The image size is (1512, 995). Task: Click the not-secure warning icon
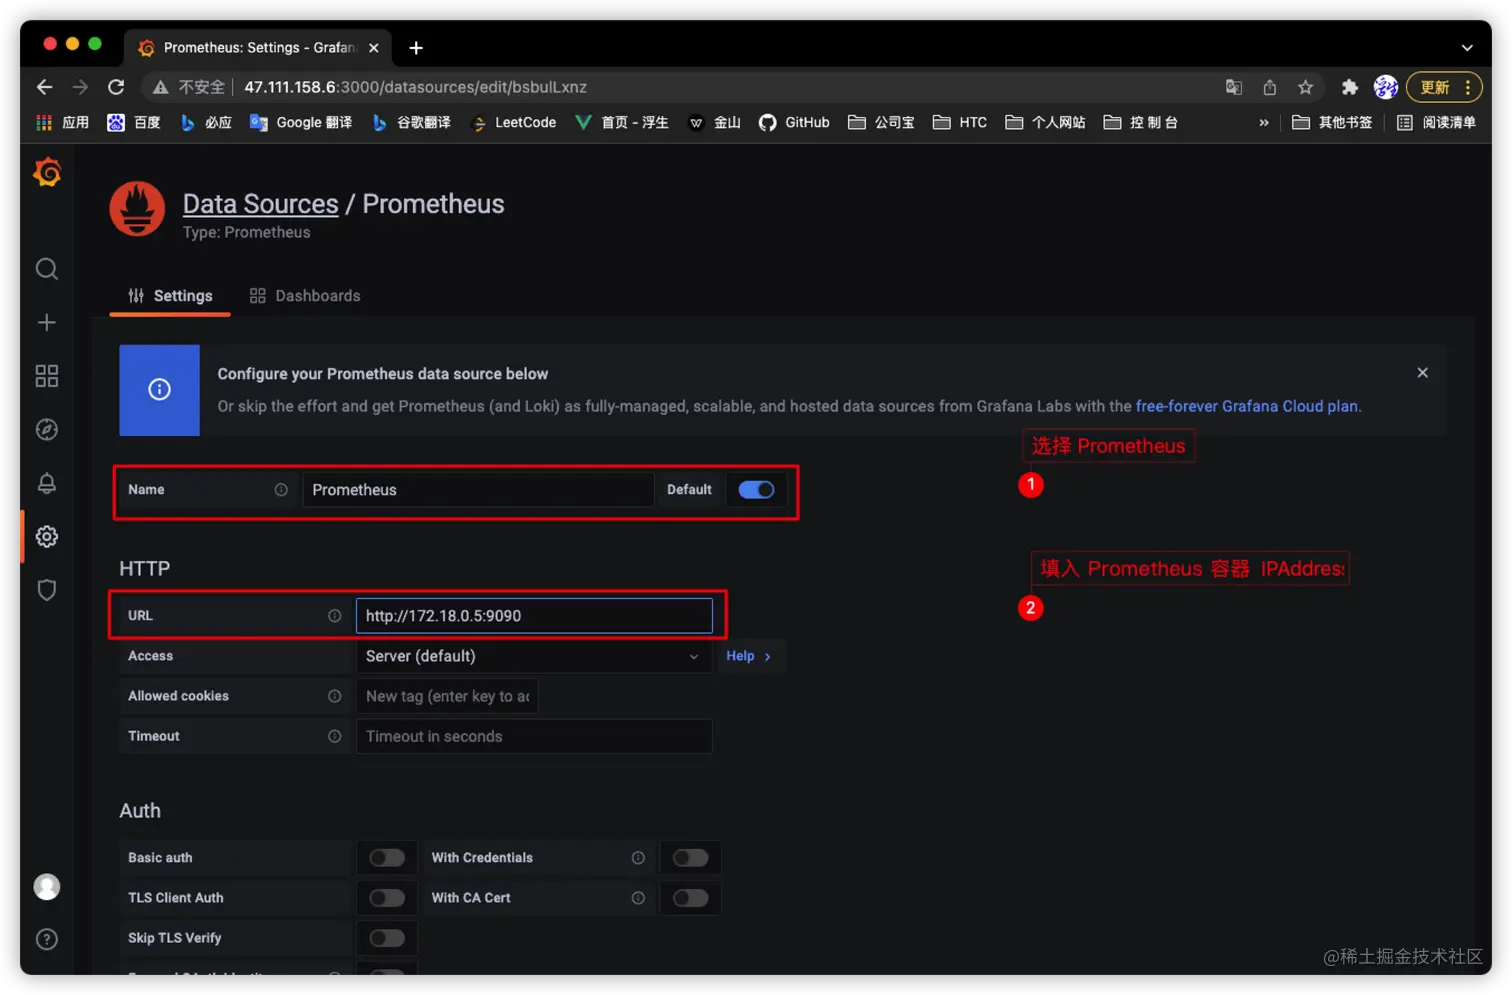coord(160,88)
